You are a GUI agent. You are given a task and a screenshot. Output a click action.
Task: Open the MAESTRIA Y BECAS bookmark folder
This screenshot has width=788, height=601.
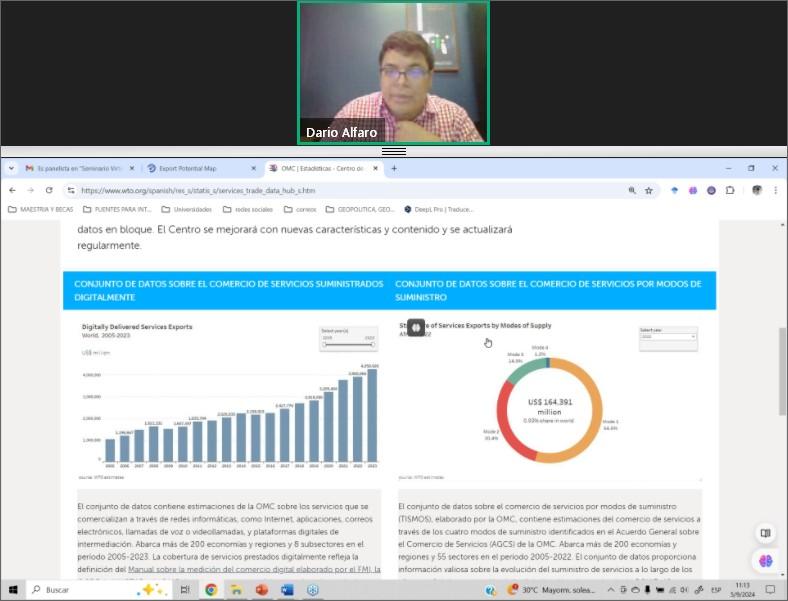point(38,209)
